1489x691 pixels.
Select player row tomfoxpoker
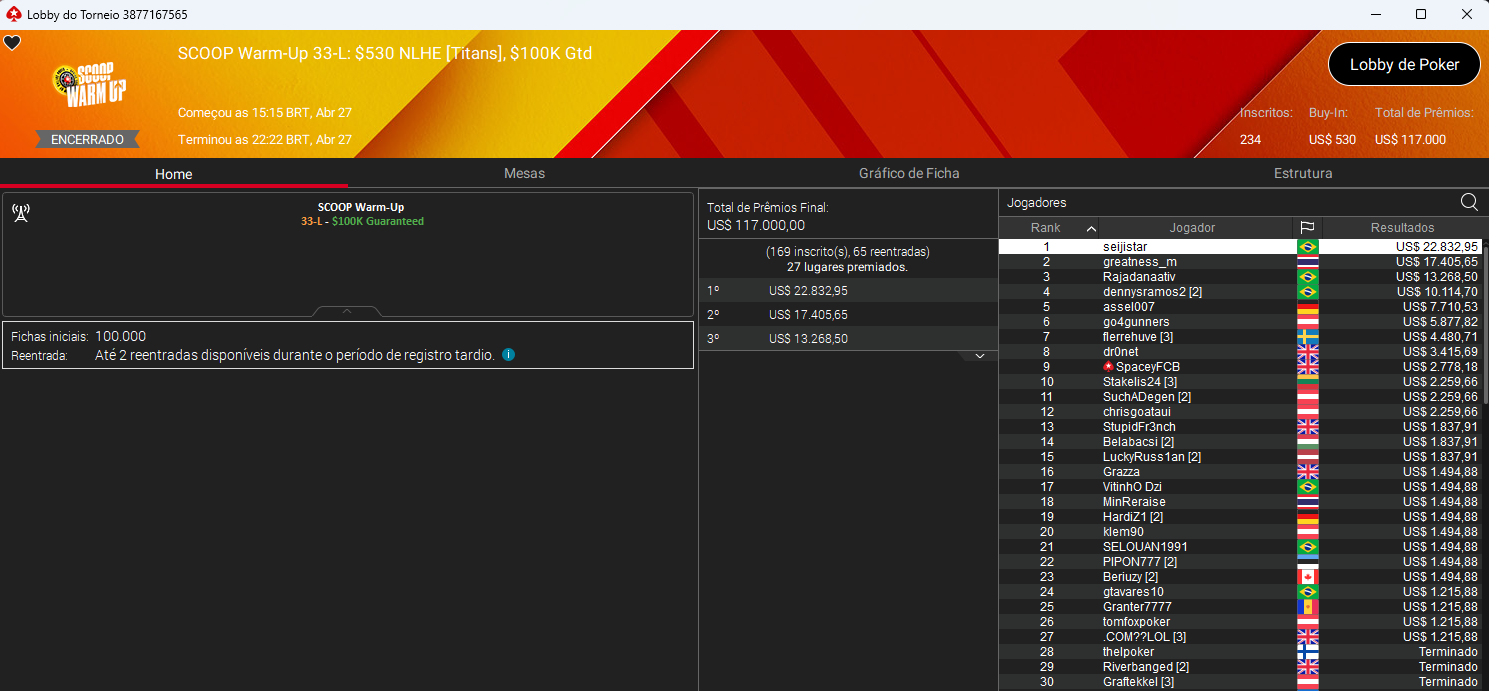[x=1240, y=622]
